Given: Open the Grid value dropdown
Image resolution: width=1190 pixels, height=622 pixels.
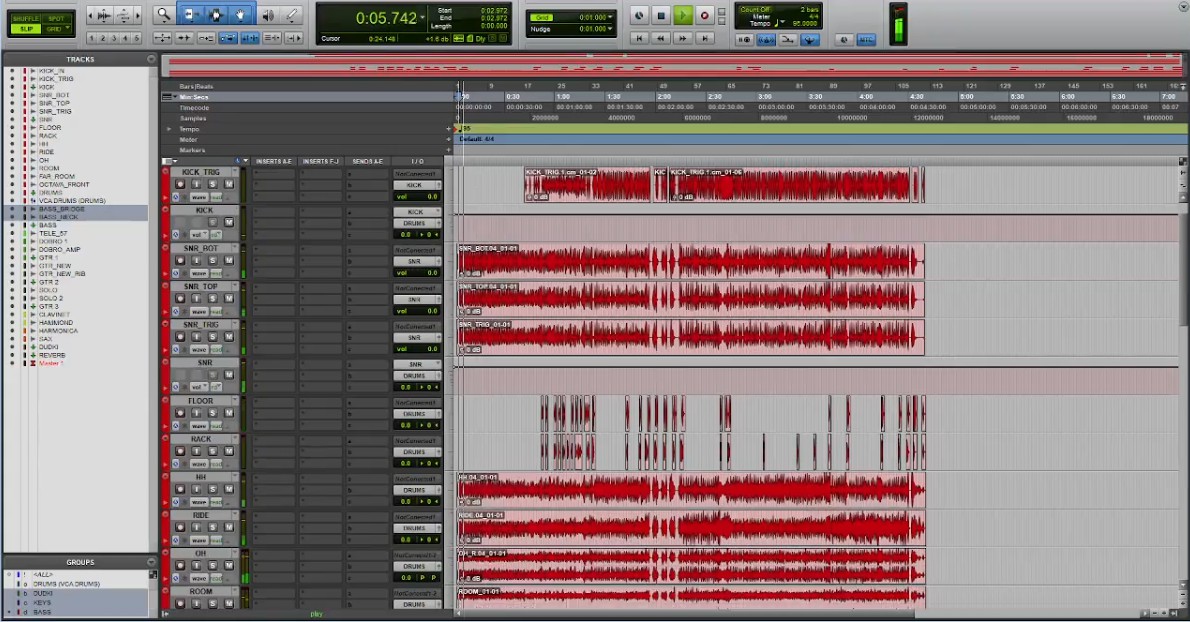Looking at the screenshot, I should pos(609,17).
